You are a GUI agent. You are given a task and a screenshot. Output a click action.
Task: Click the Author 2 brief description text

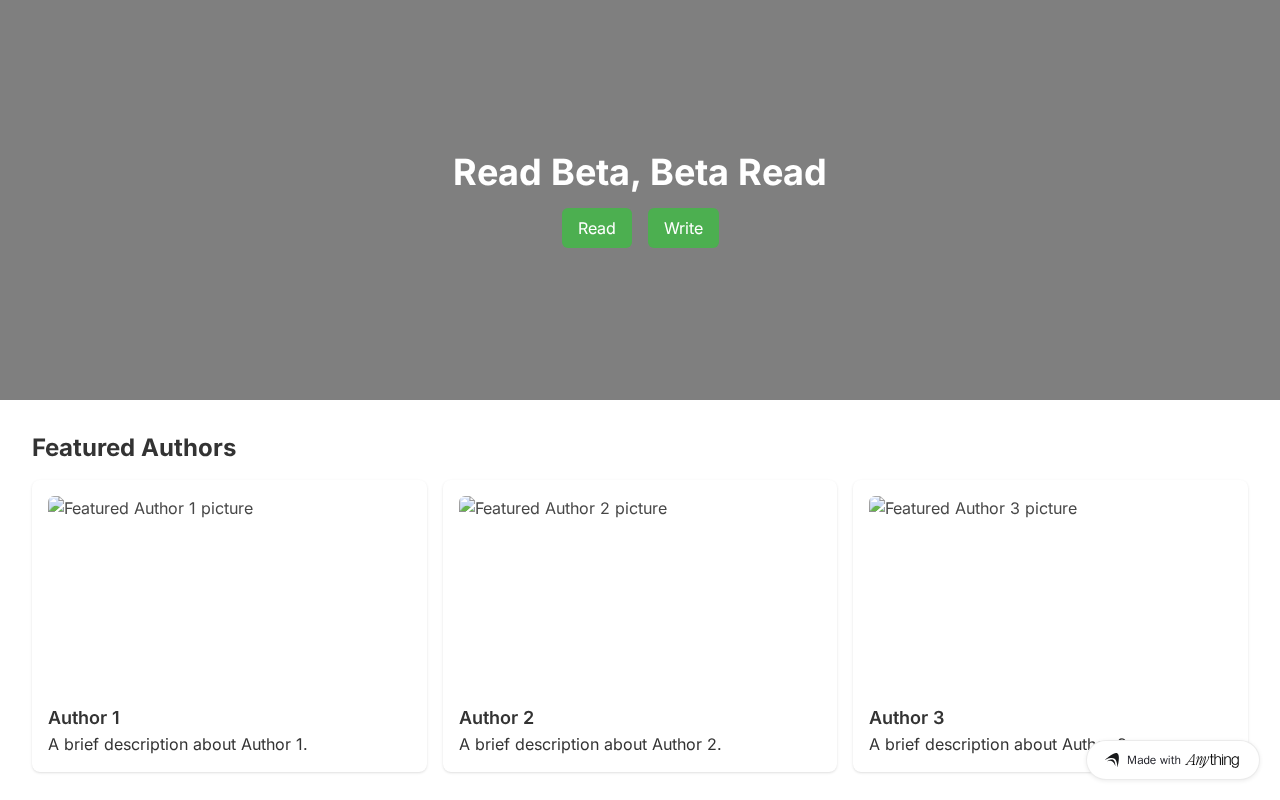(x=590, y=744)
